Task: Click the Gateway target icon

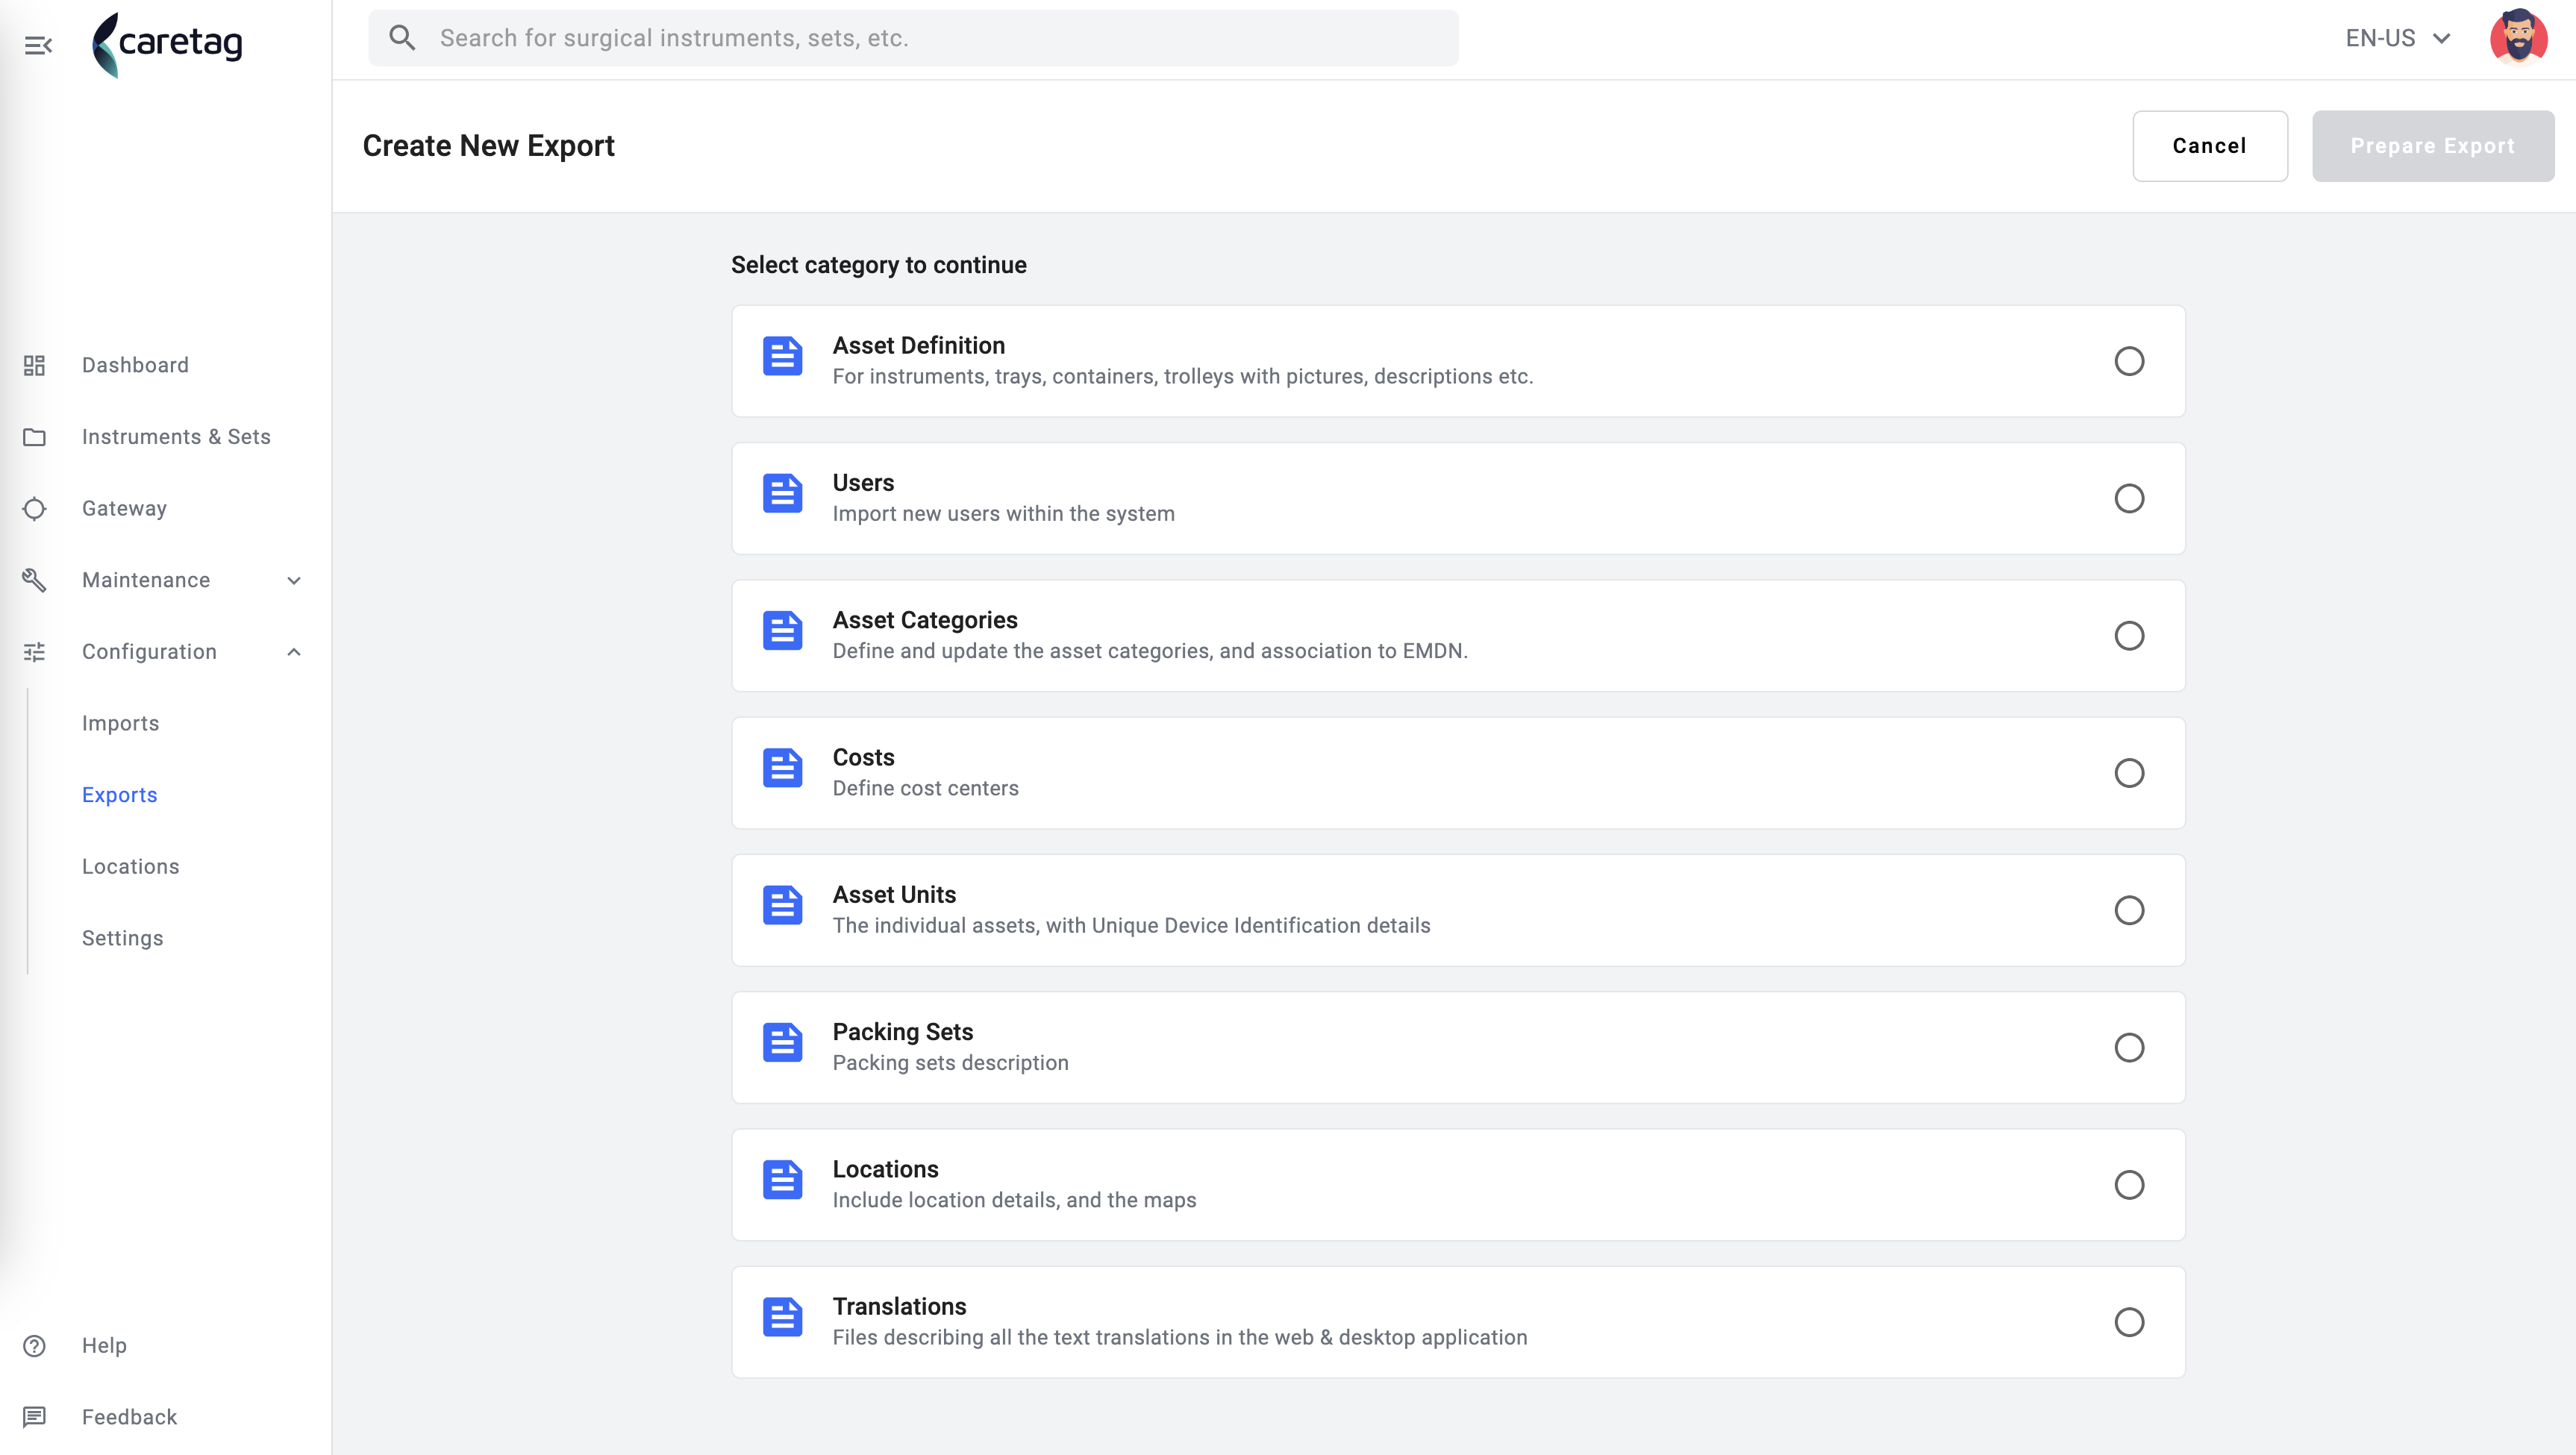Action: 35,508
